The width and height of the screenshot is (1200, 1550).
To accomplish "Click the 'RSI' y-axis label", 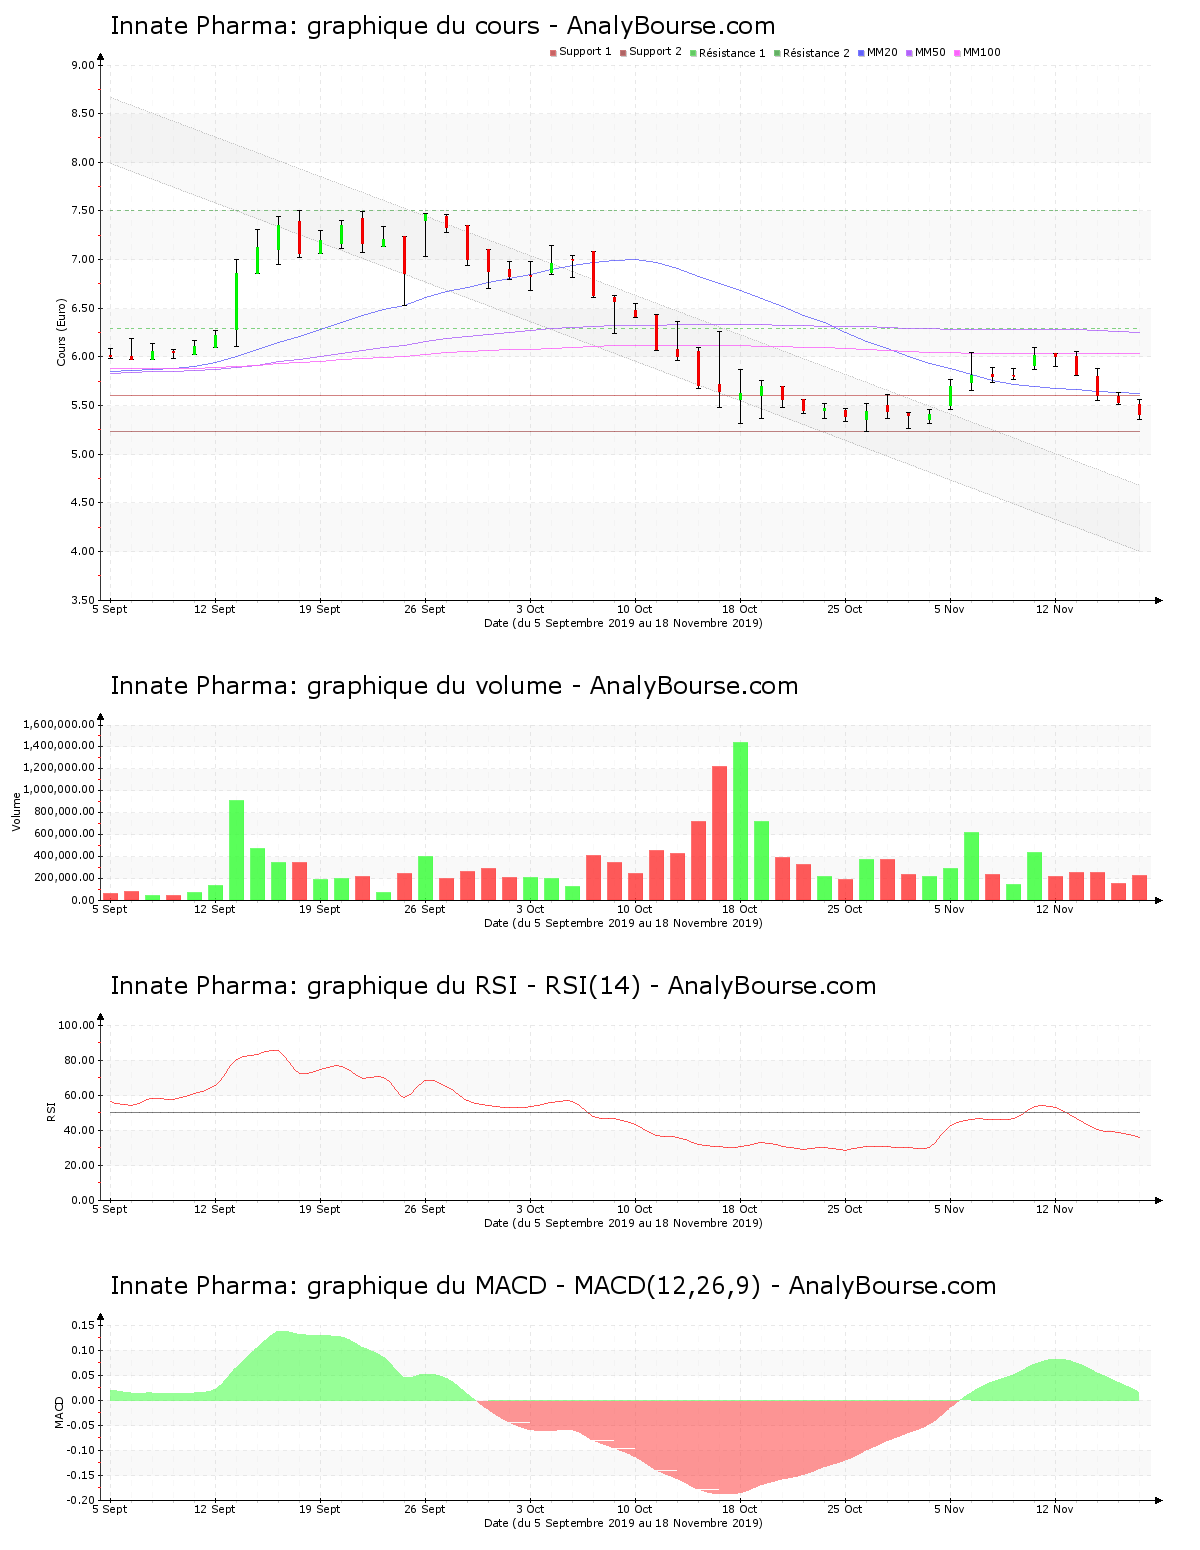I will point(51,1111).
